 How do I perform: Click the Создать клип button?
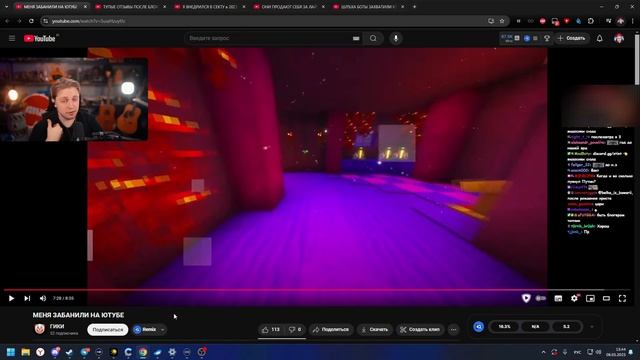420,329
